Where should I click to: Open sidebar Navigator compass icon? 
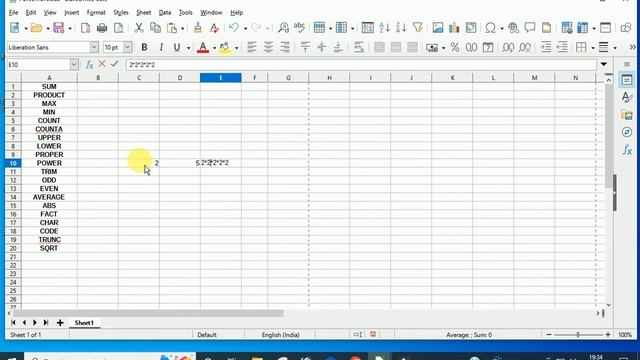pyautogui.click(x=627, y=132)
